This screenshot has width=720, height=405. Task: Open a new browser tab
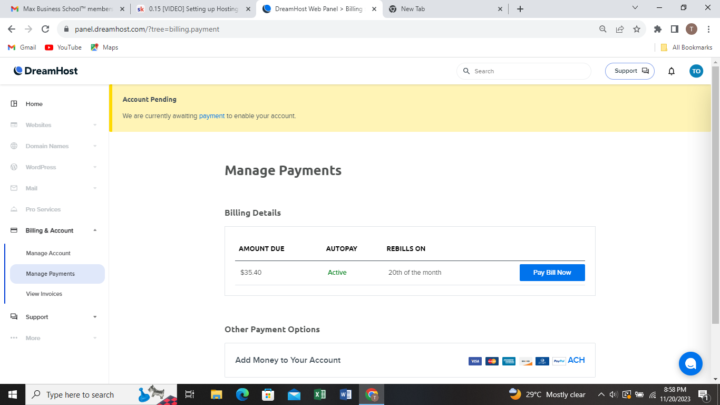tap(520, 9)
